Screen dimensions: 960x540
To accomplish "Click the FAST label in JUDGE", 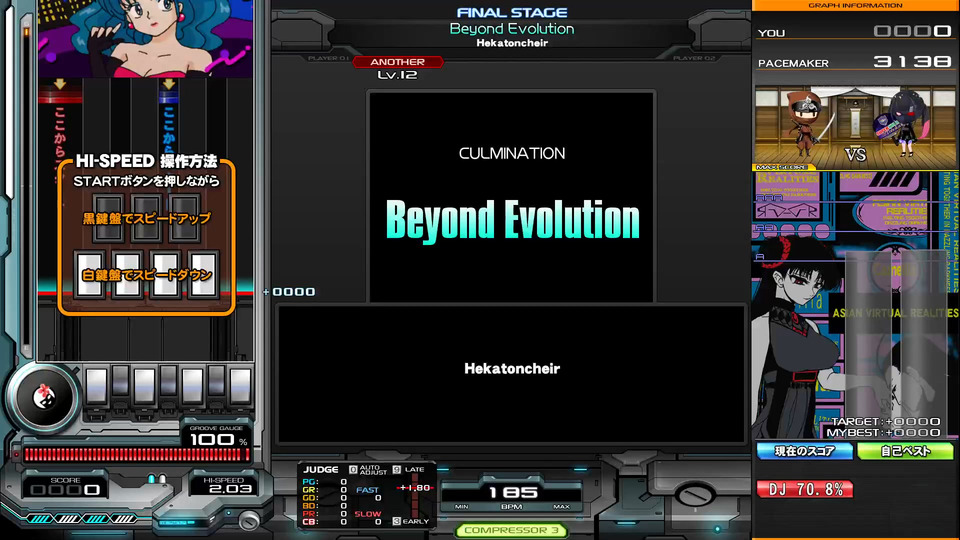I will [x=367, y=490].
